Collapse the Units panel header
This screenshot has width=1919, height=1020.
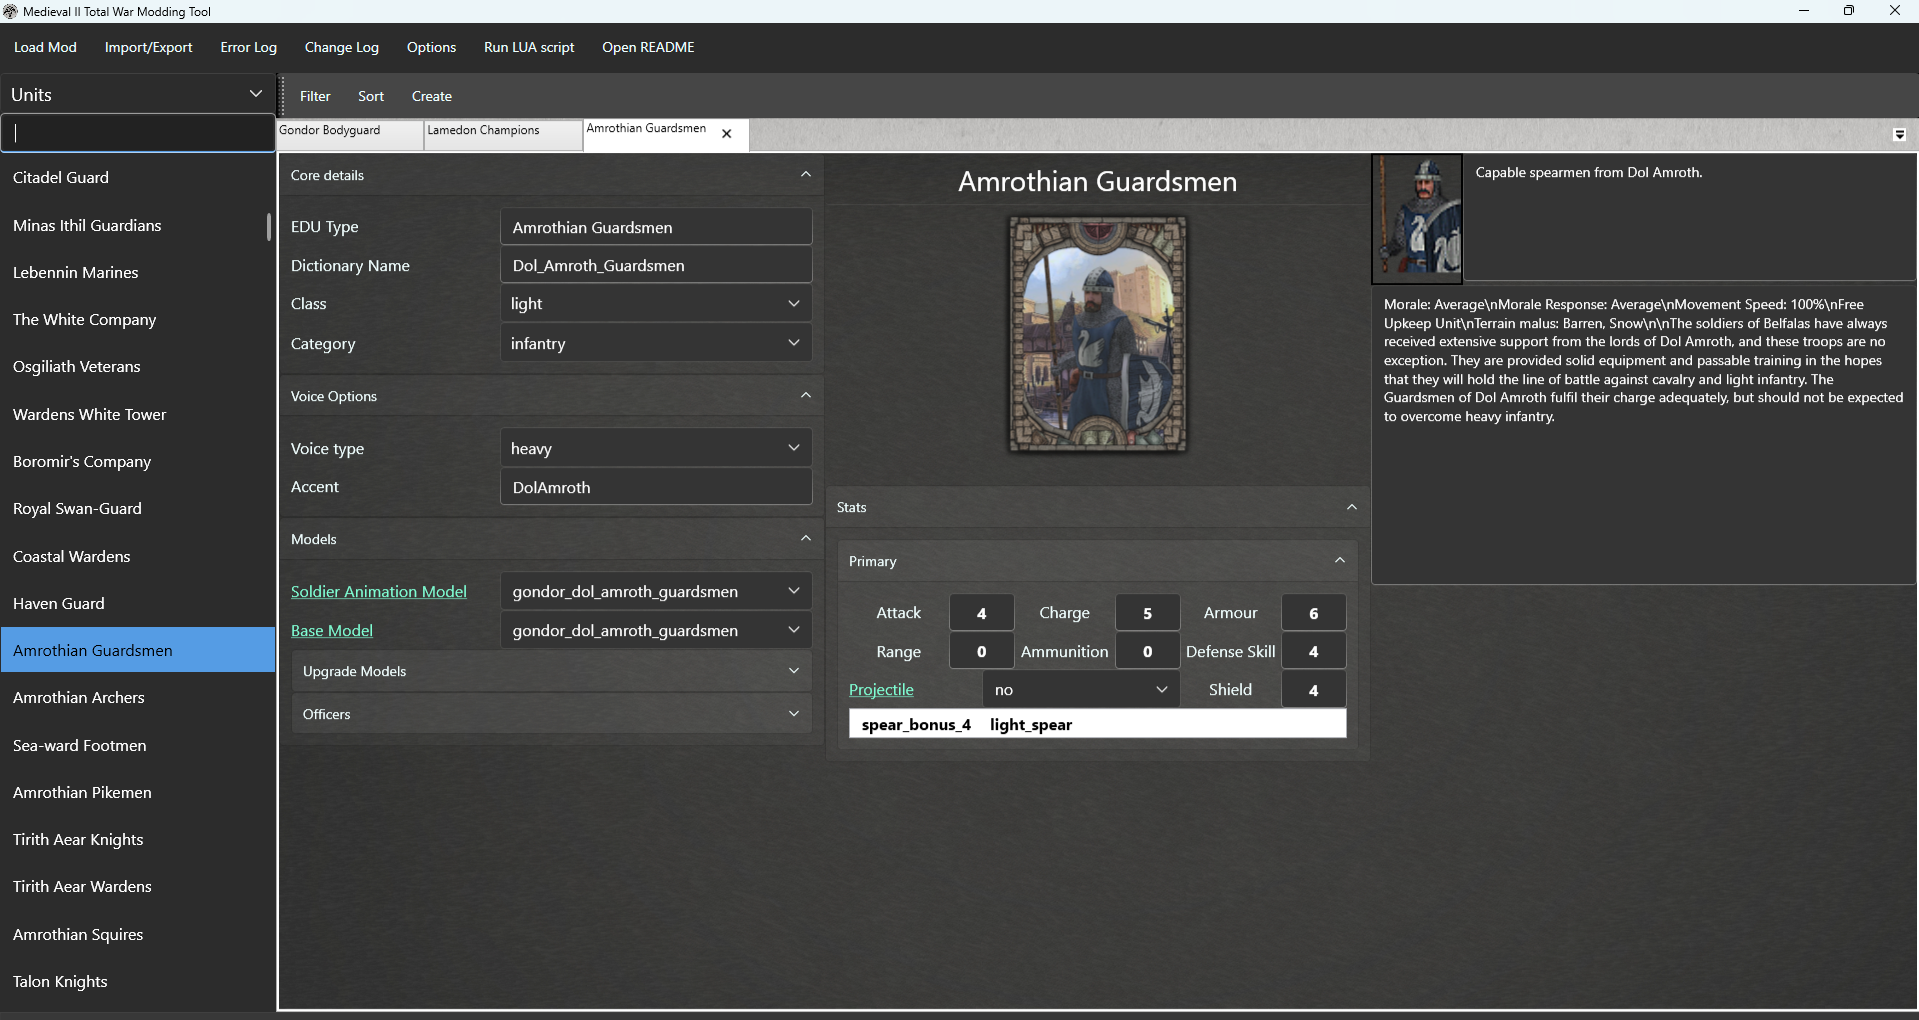click(256, 93)
